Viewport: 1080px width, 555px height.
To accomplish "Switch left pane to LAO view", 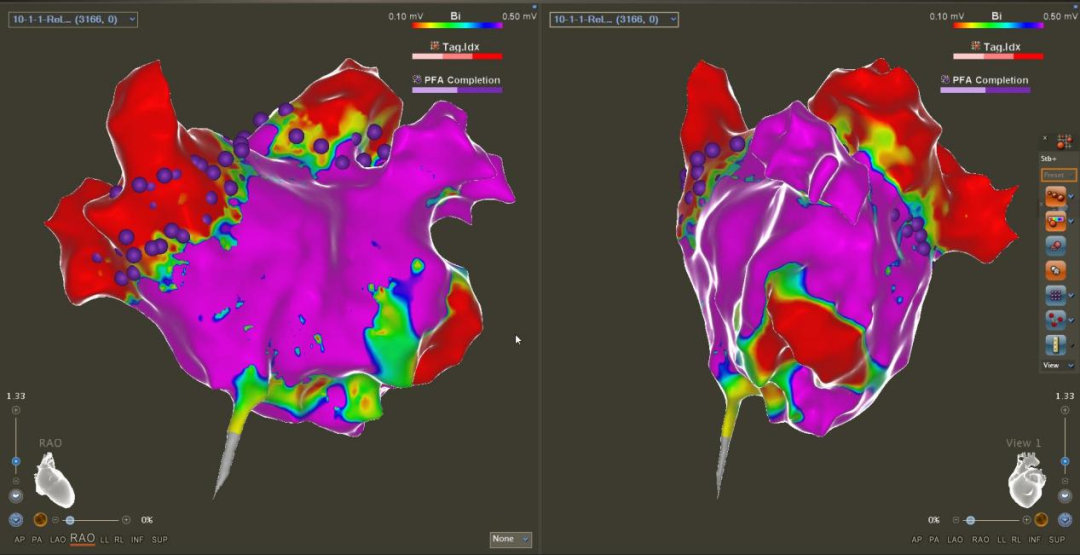I will point(58,539).
